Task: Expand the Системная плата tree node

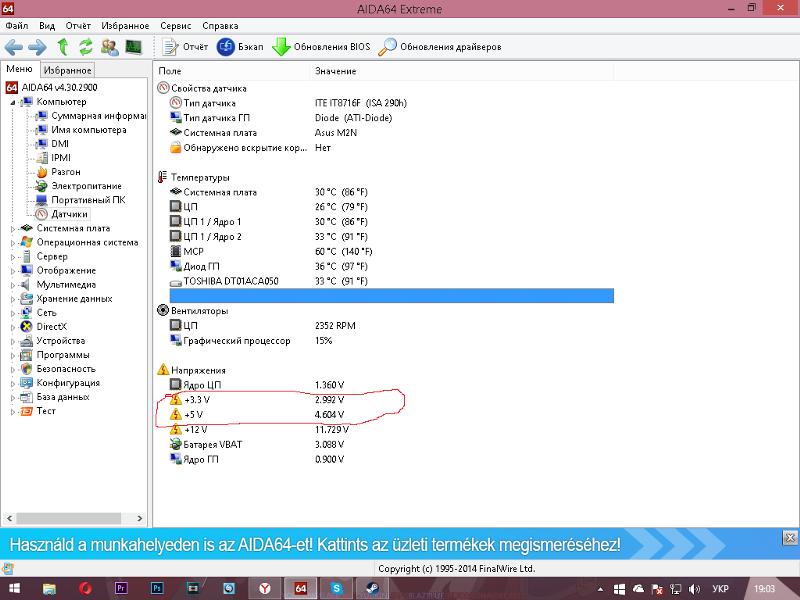Action: [13, 229]
